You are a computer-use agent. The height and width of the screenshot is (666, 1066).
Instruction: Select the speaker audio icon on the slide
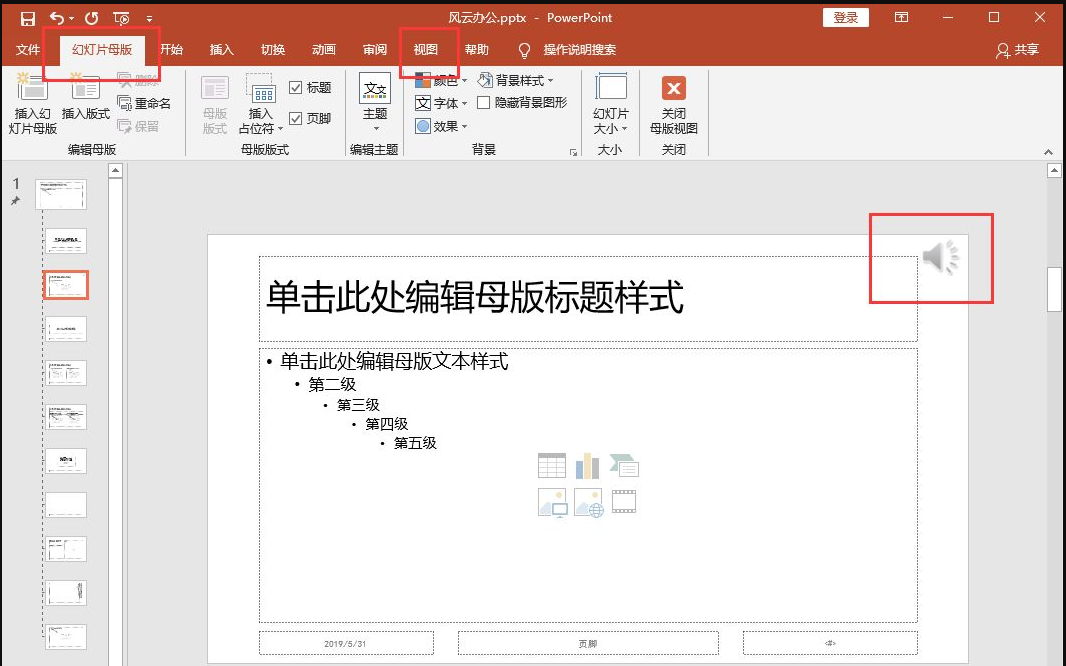tap(941, 258)
